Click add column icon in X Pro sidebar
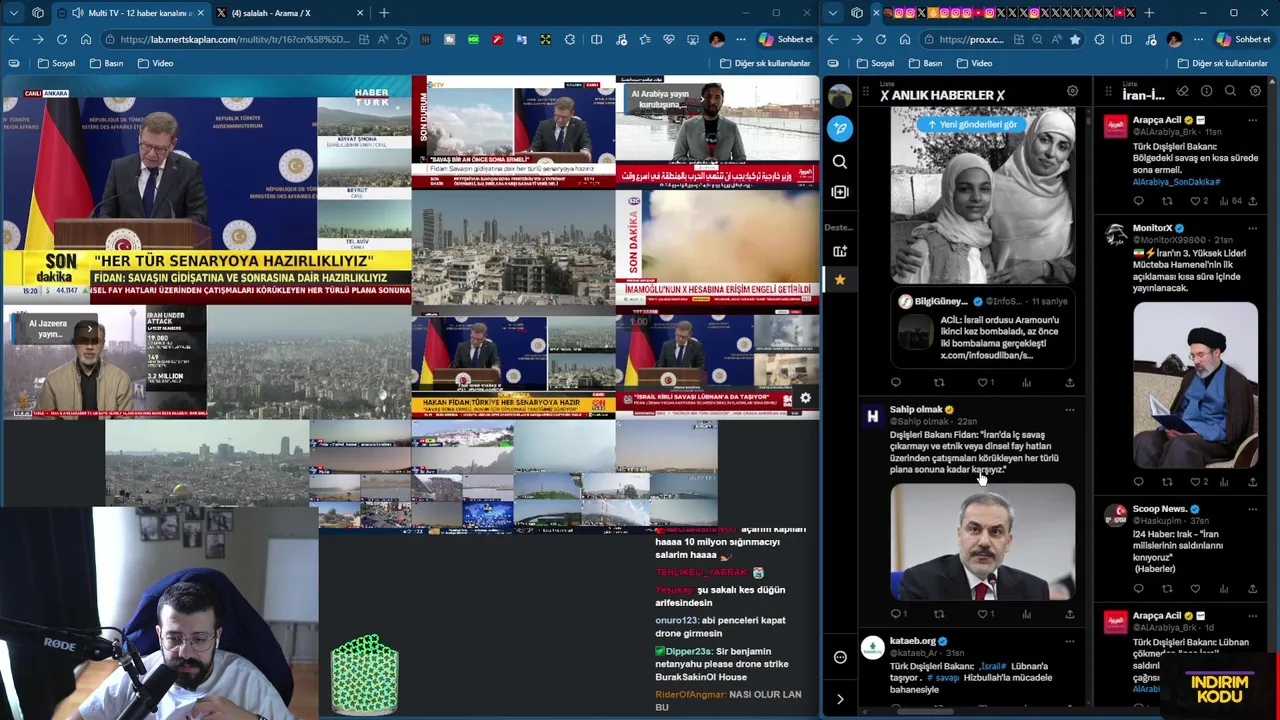 [x=840, y=191]
